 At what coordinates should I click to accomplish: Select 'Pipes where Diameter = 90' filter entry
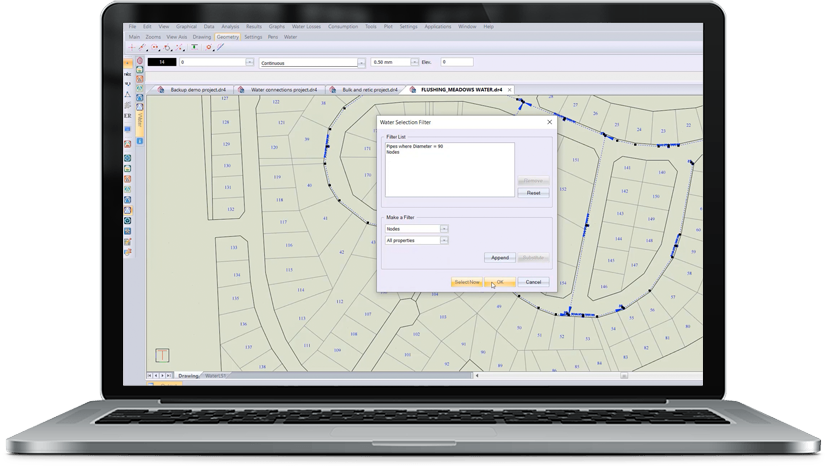tap(414, 146)
